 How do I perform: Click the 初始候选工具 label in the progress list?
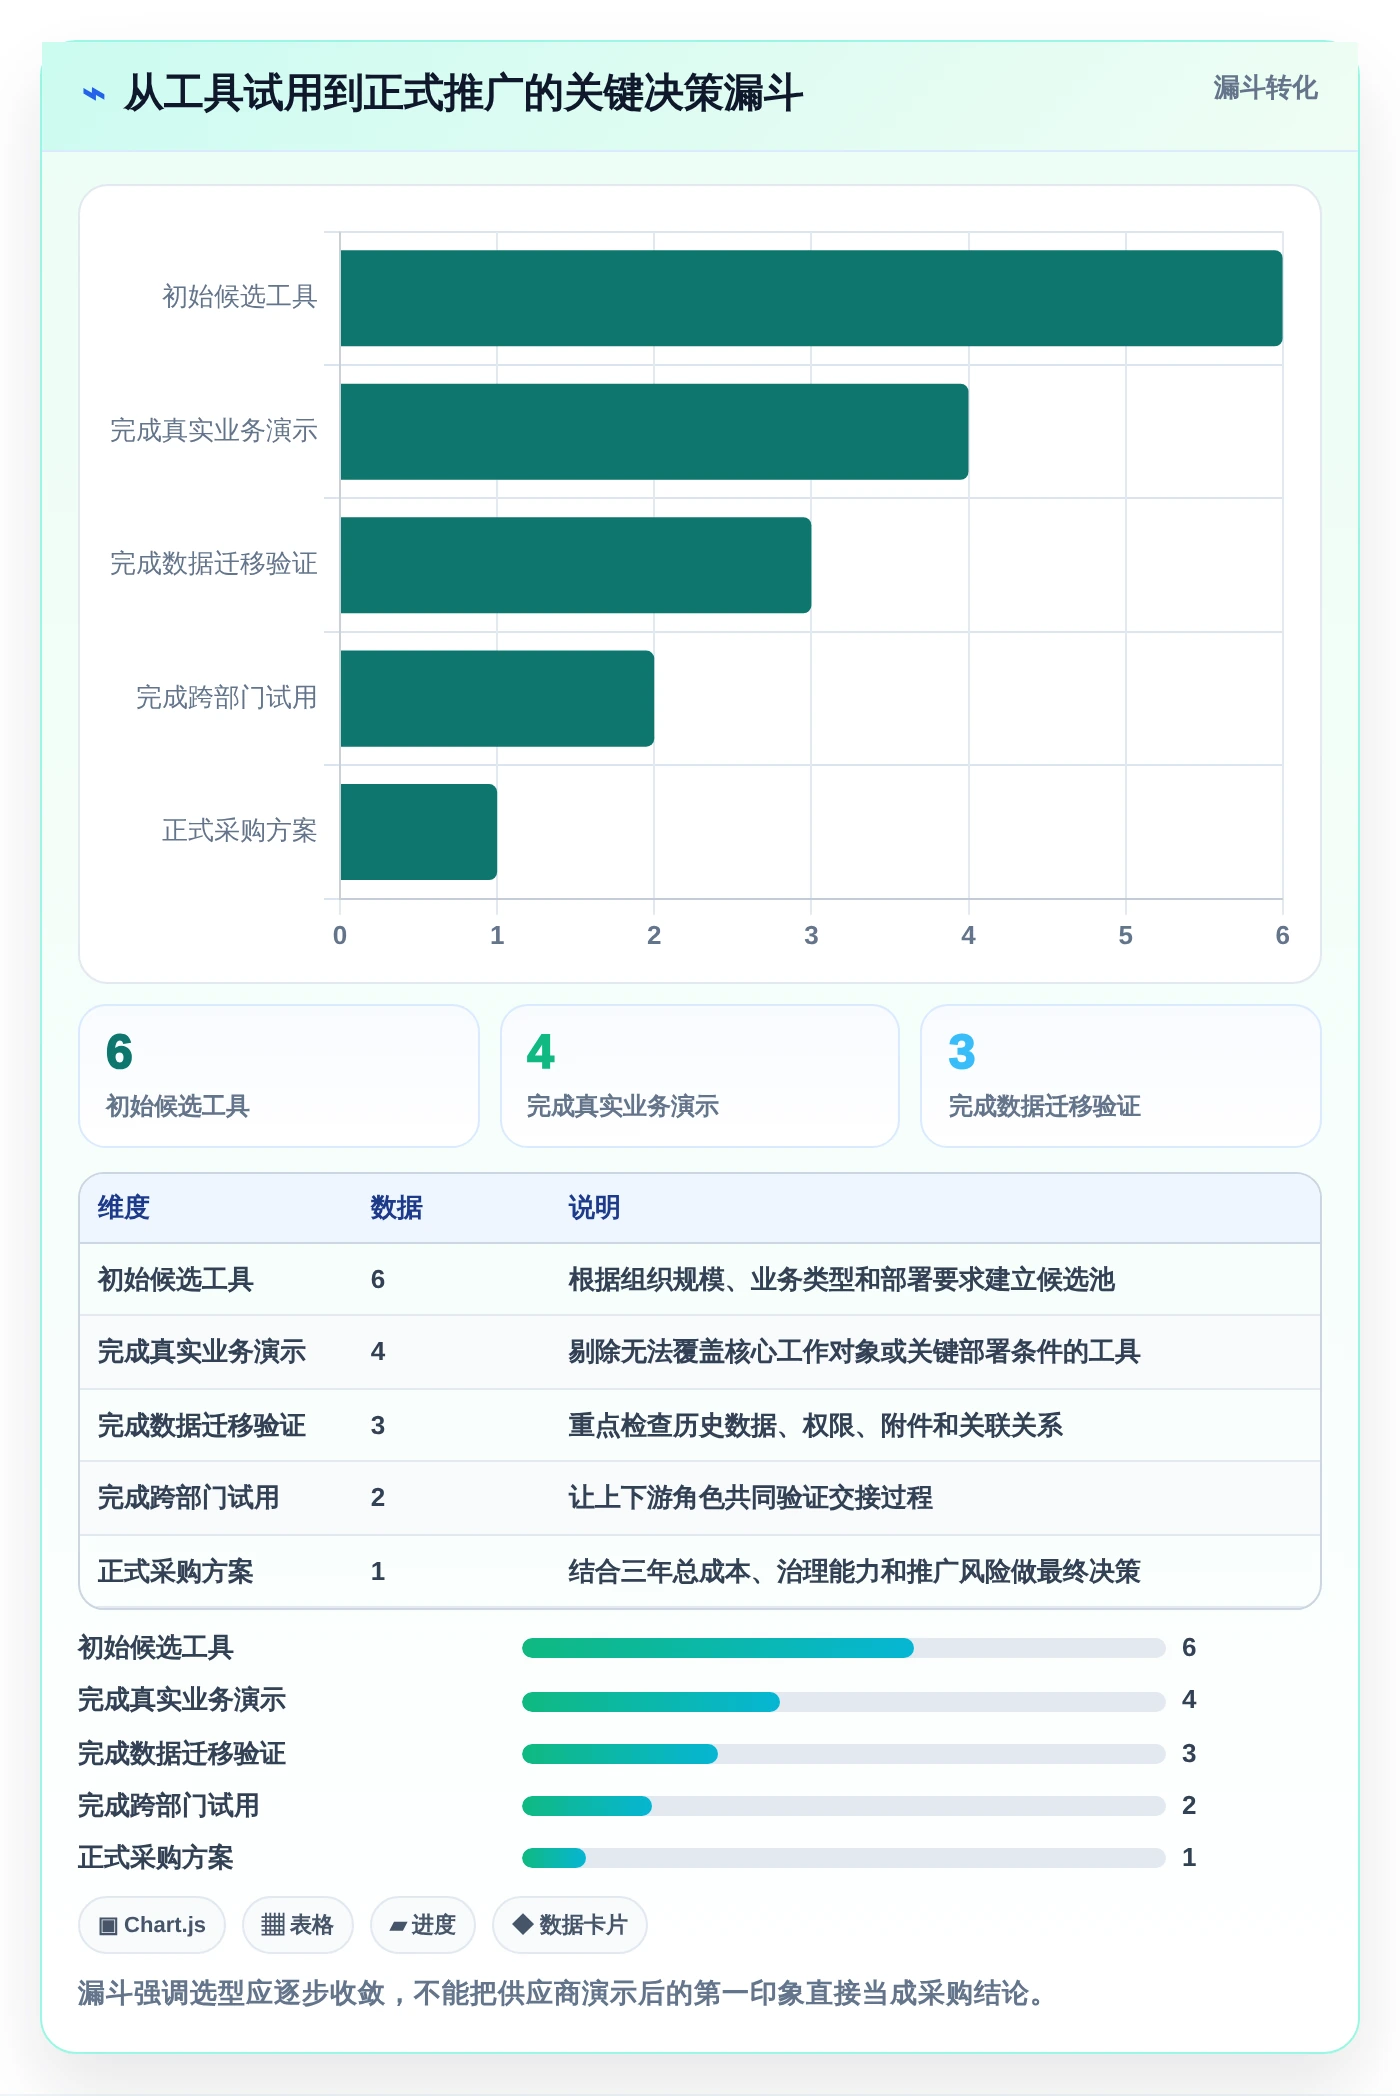[156, 1648]
